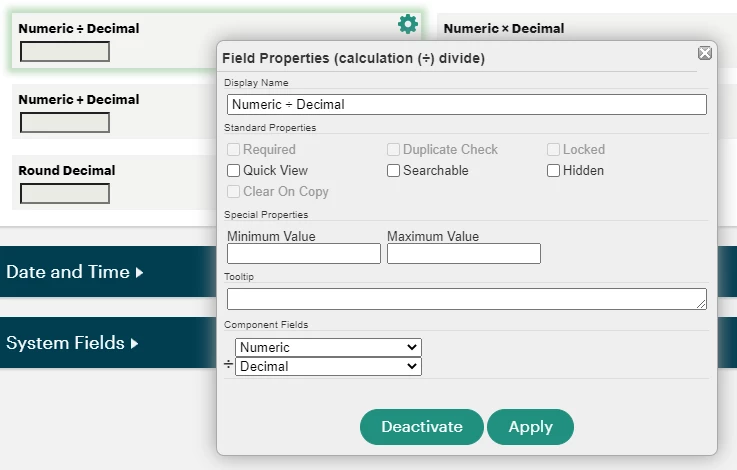Click the Apply button
The image size is (737, 470).
pos(530,427)
